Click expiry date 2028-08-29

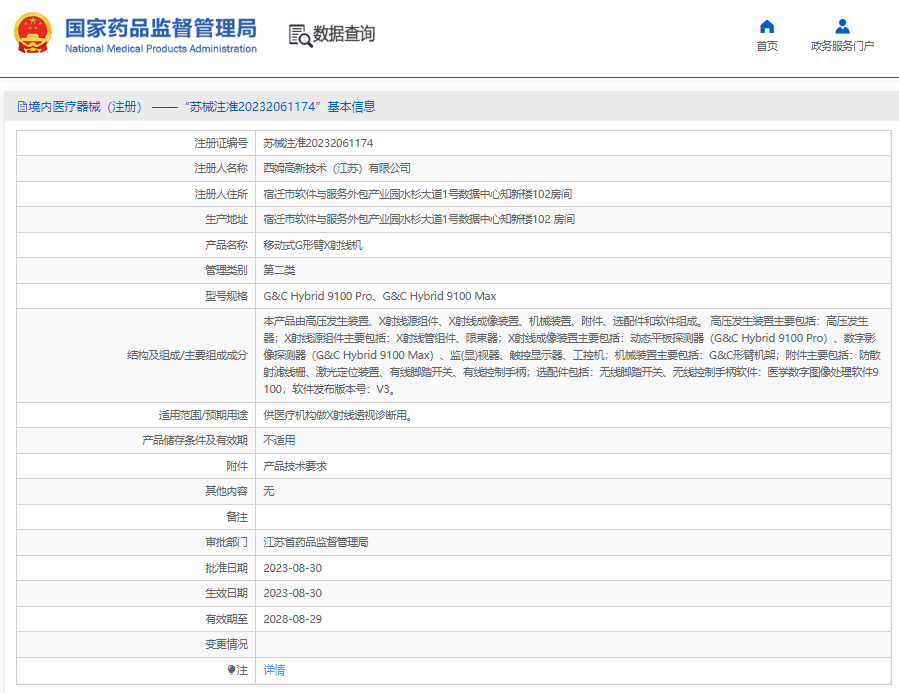click(292, 619)
